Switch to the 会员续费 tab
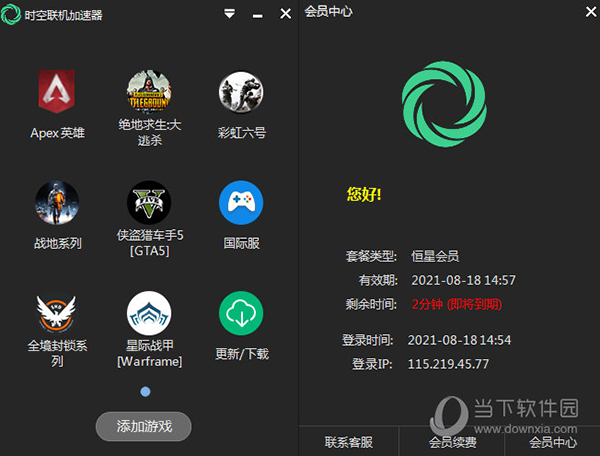Image resolution: width=600 pixels, height=456 pixels. click(452, 441)
